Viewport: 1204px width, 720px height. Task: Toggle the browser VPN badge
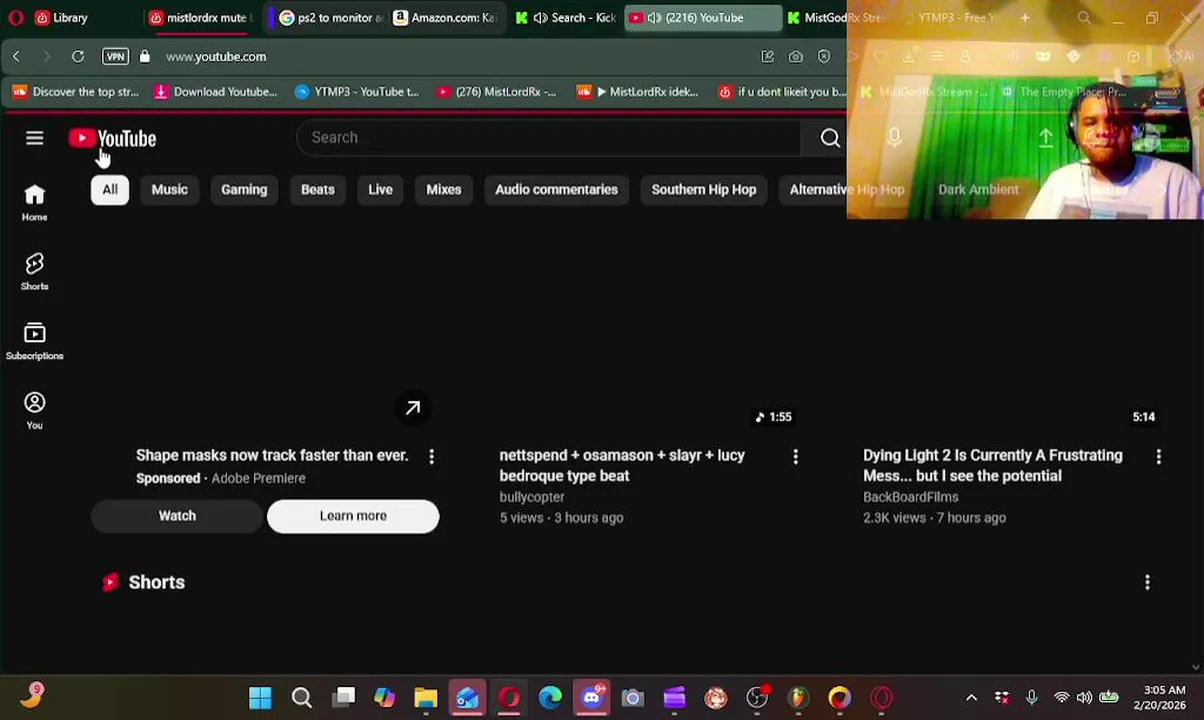tap(115, 57)
